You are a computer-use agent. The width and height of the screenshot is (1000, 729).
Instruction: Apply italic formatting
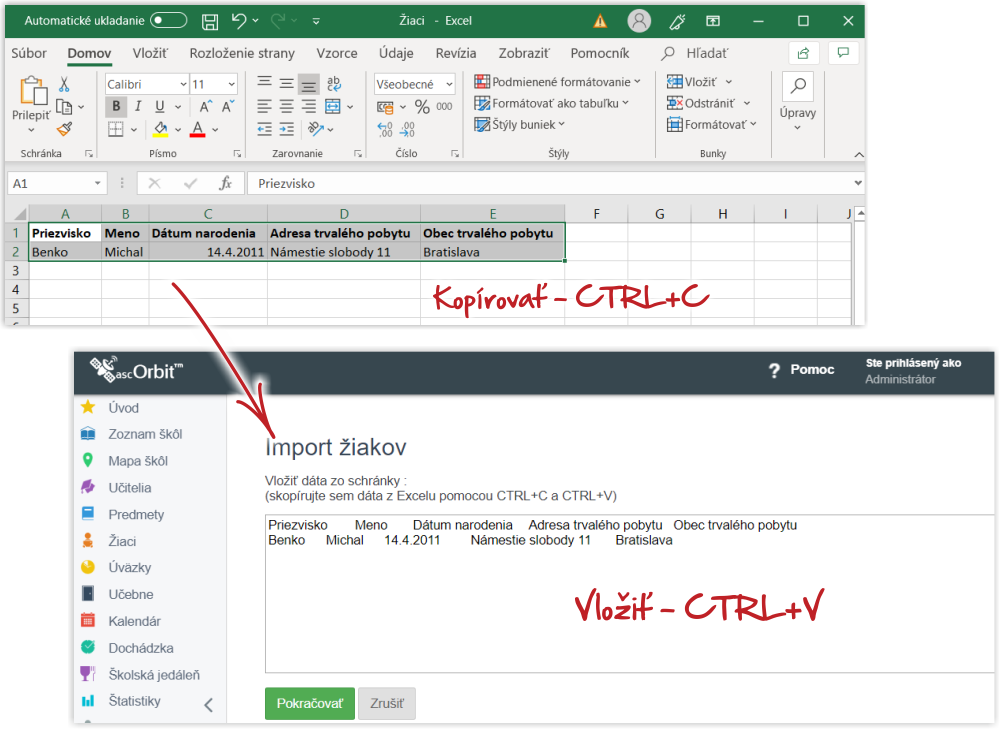138,107
